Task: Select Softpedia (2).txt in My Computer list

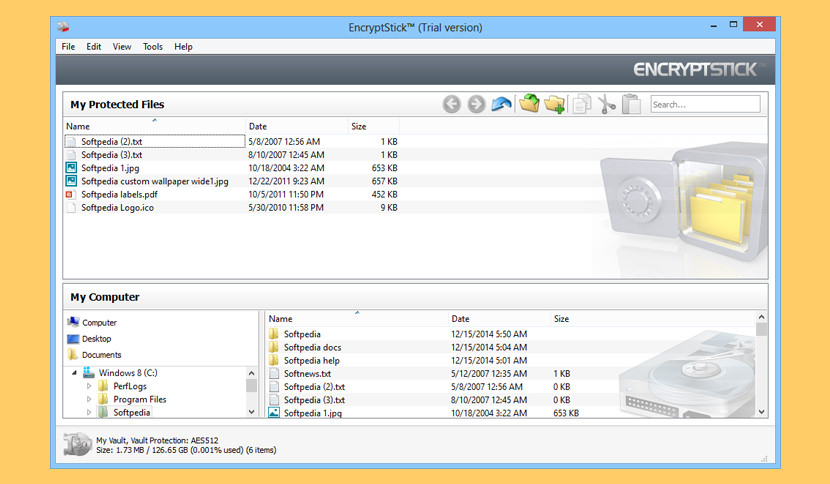Action: click(314, 387)
